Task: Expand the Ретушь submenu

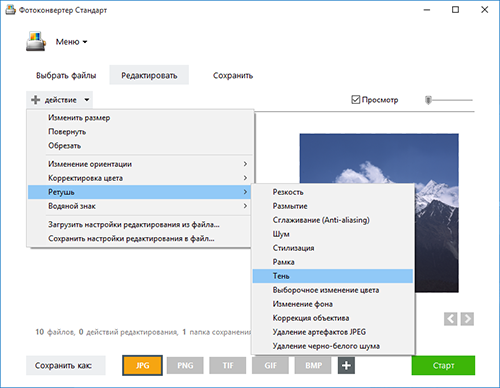Action: [x=140, y=192]
